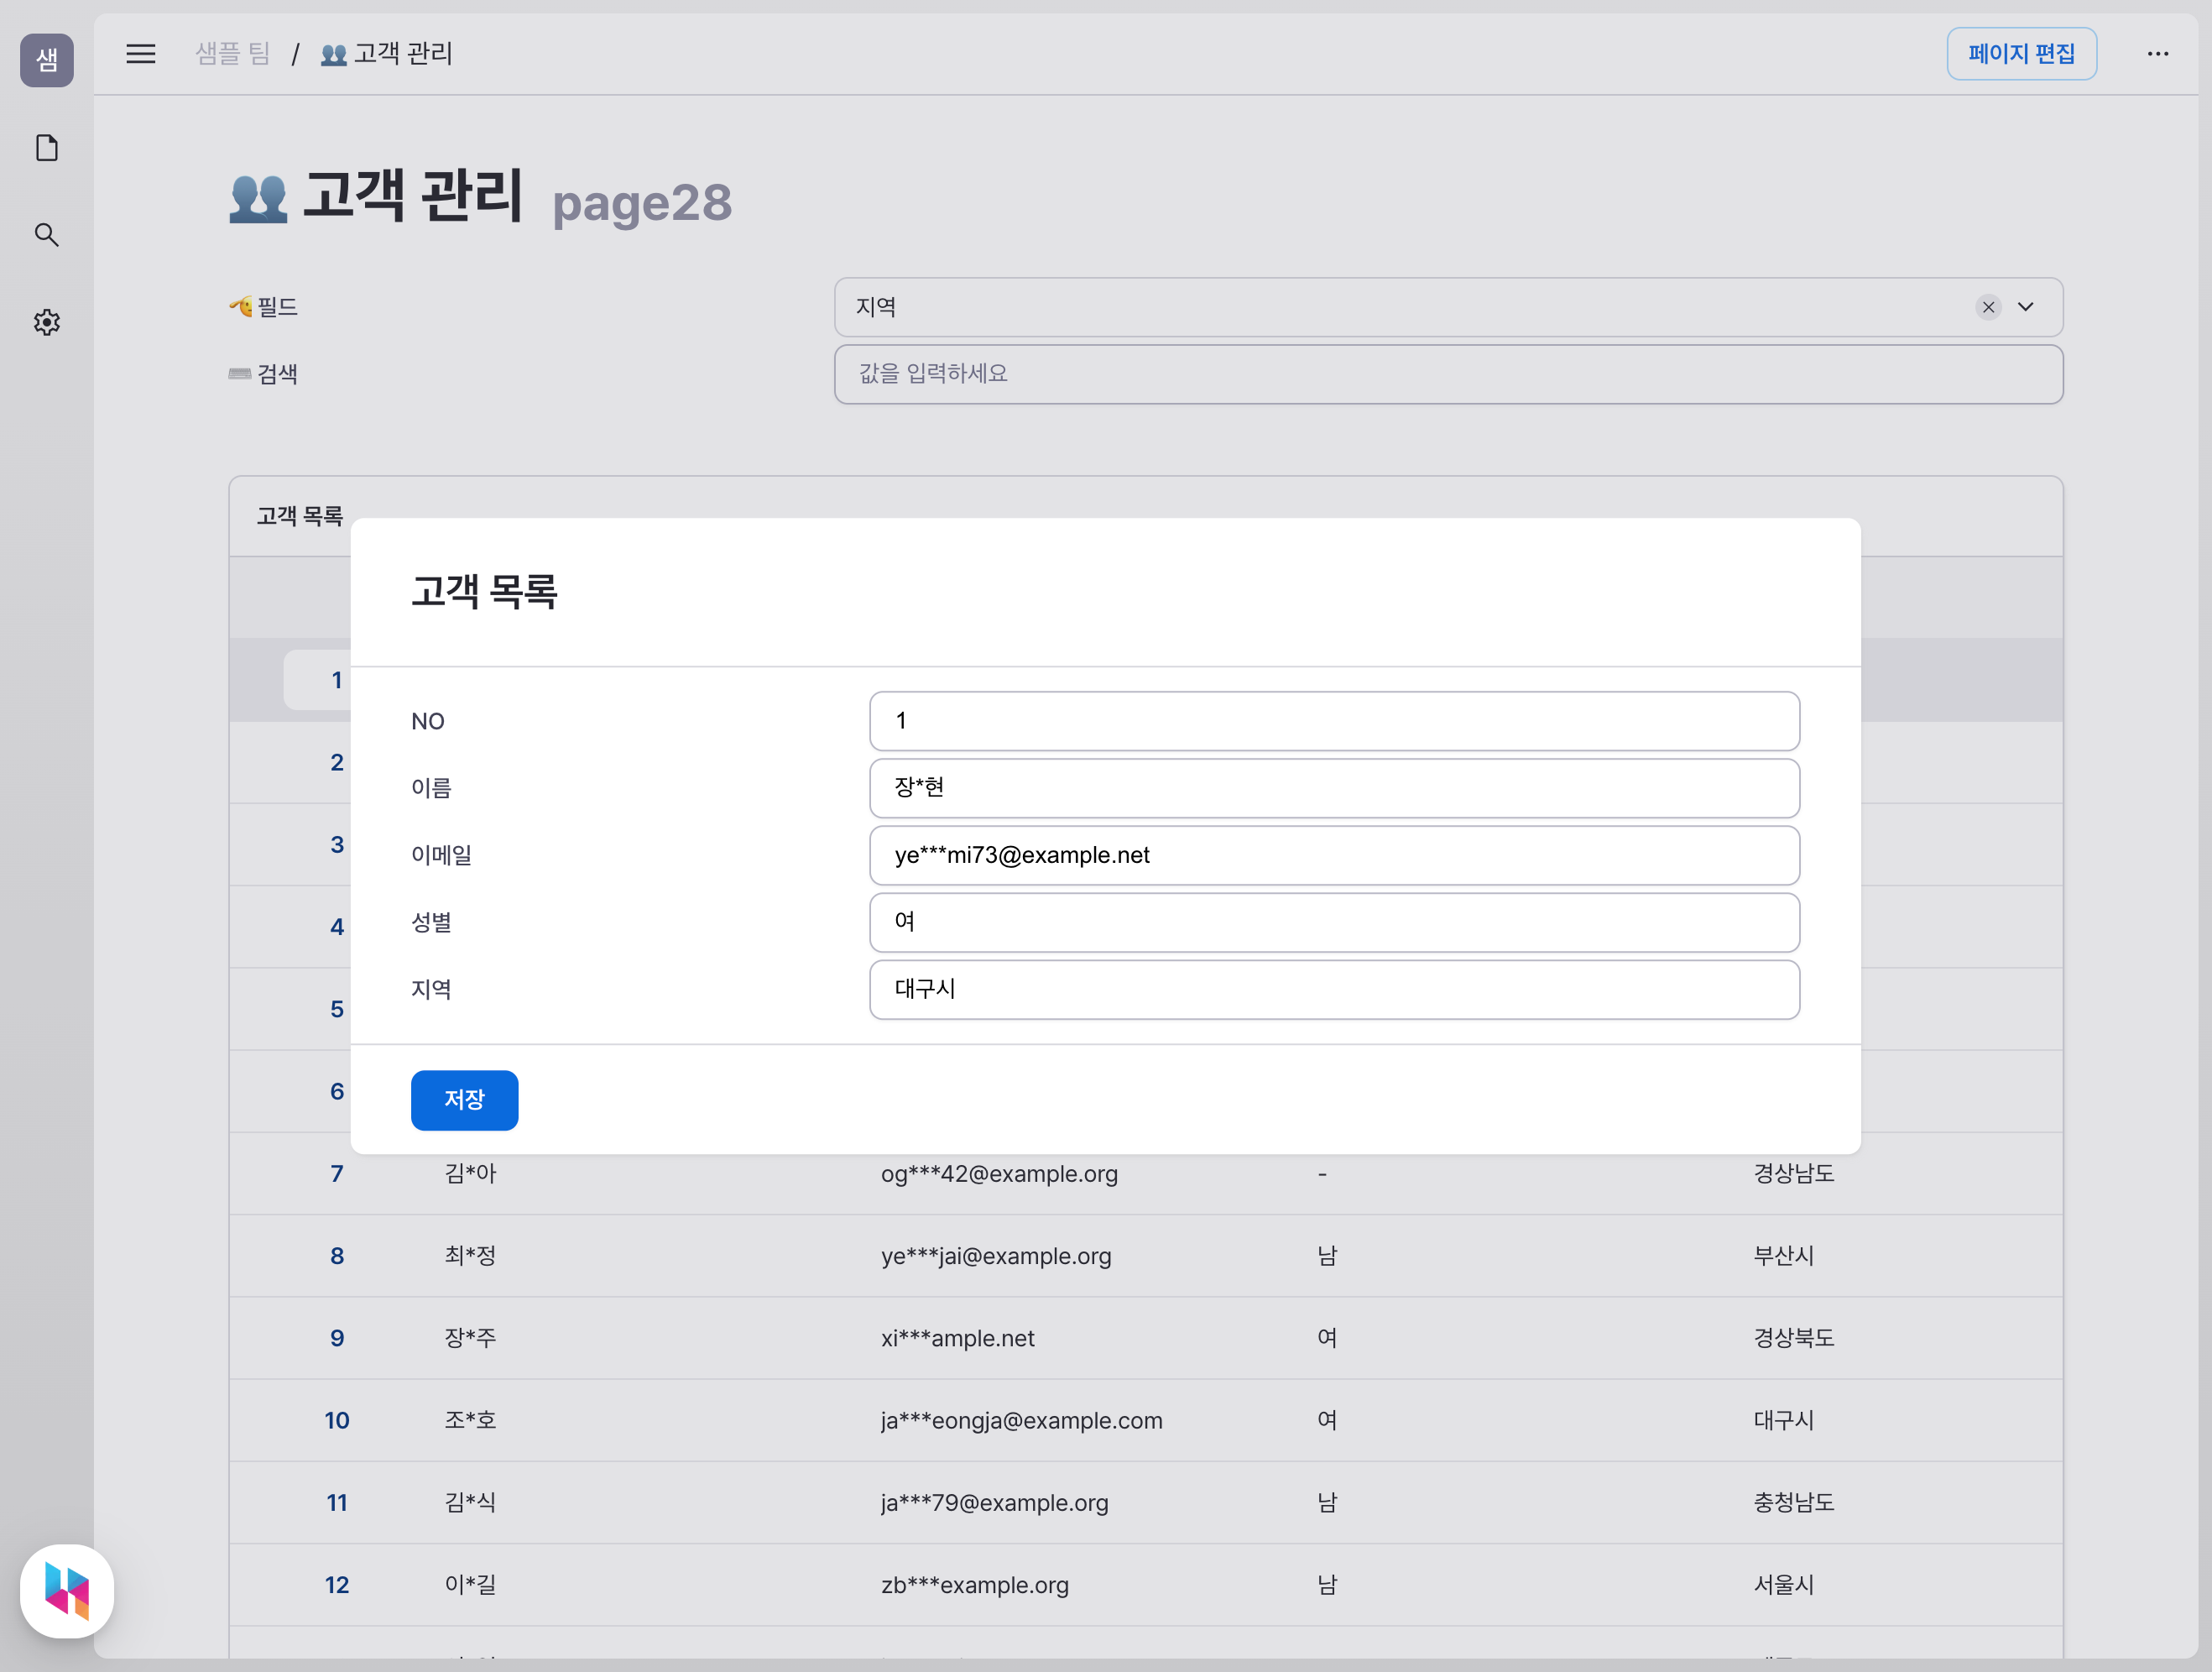Open the more options ellipsis icon

[x=2158, y=54]
